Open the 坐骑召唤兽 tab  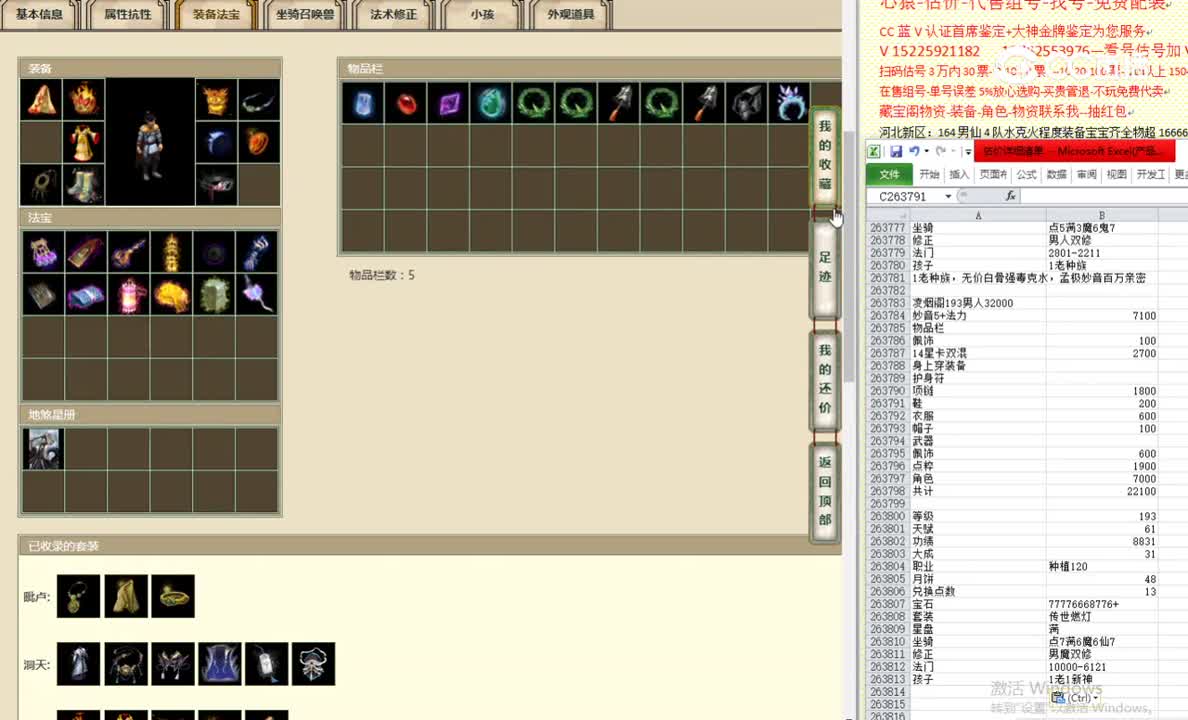point(305,14)
